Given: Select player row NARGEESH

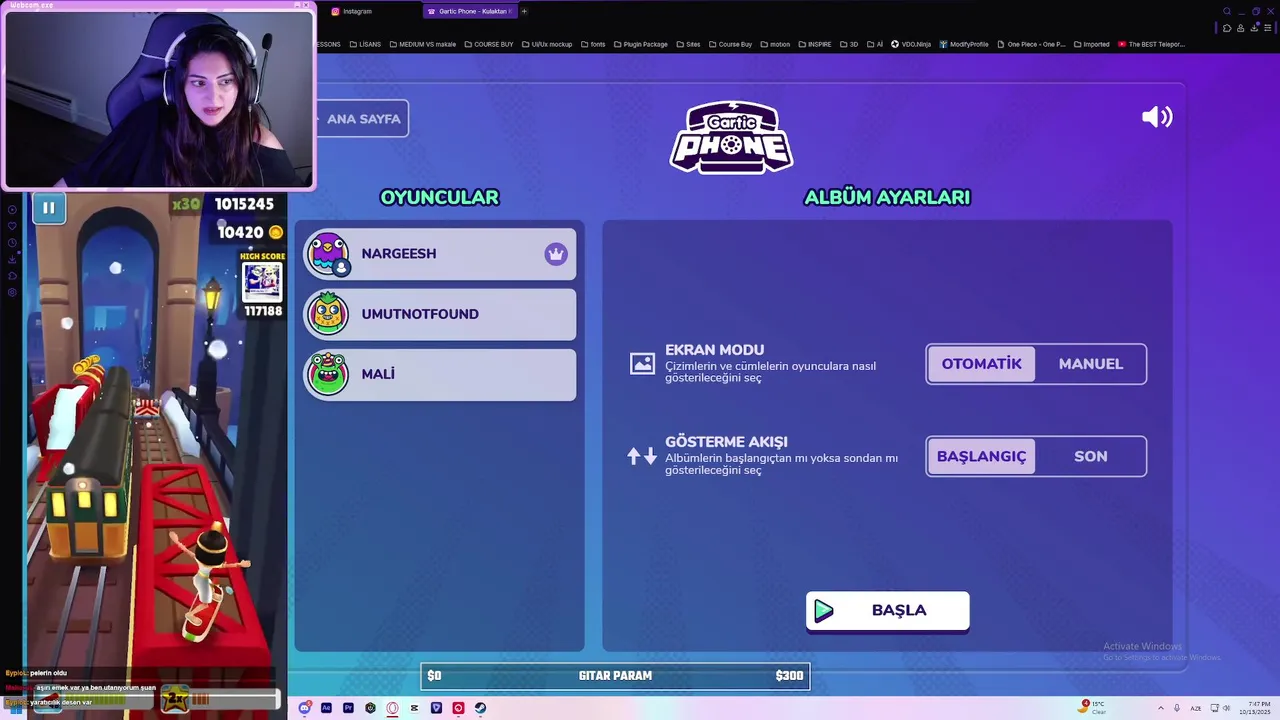Looking at the screenshot, I should 440,254.
